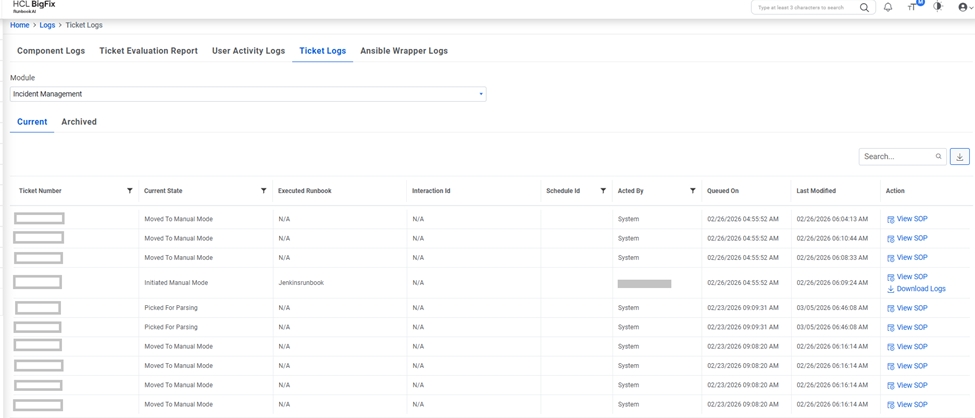Click the Home breadcrumb link
This screenshot has width=975, height=418.
coord(20,25)
